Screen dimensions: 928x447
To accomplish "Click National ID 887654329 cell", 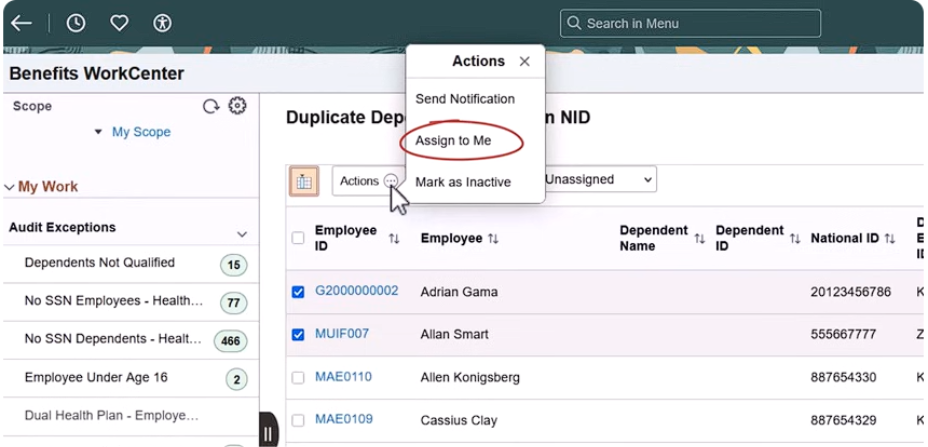I will click(843, 420).
